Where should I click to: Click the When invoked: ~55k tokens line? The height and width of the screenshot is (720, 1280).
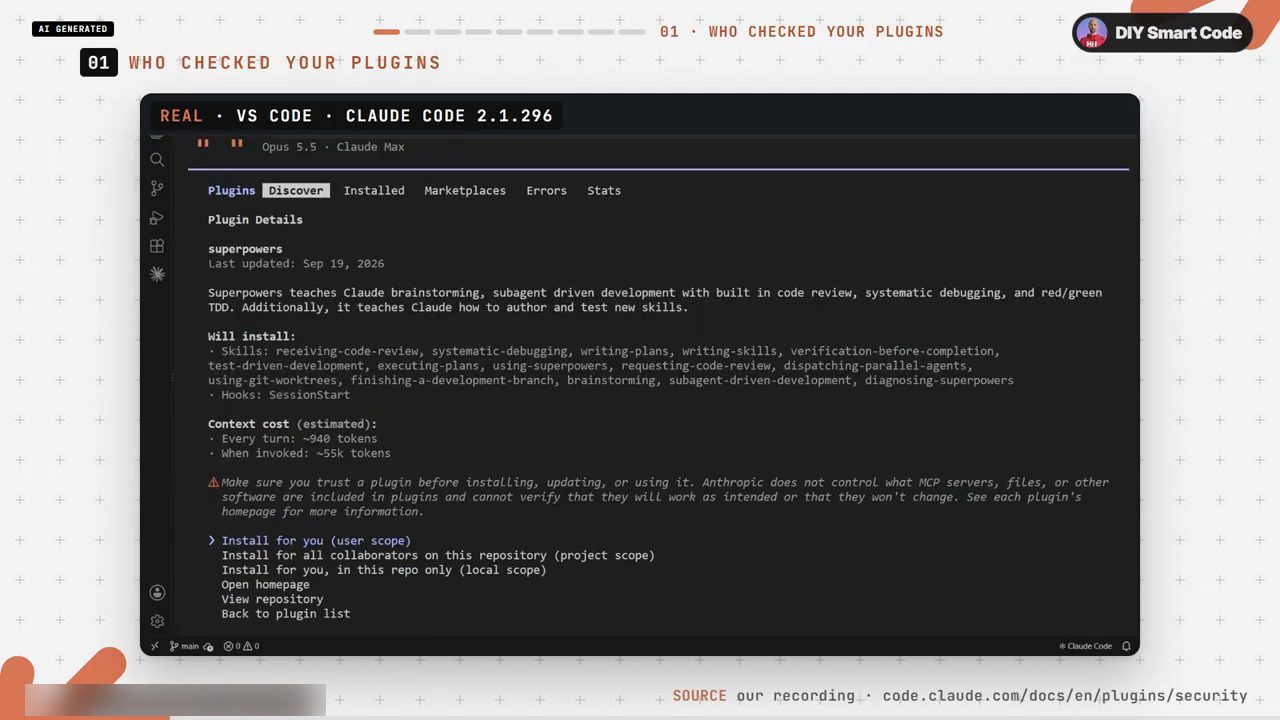299,453
